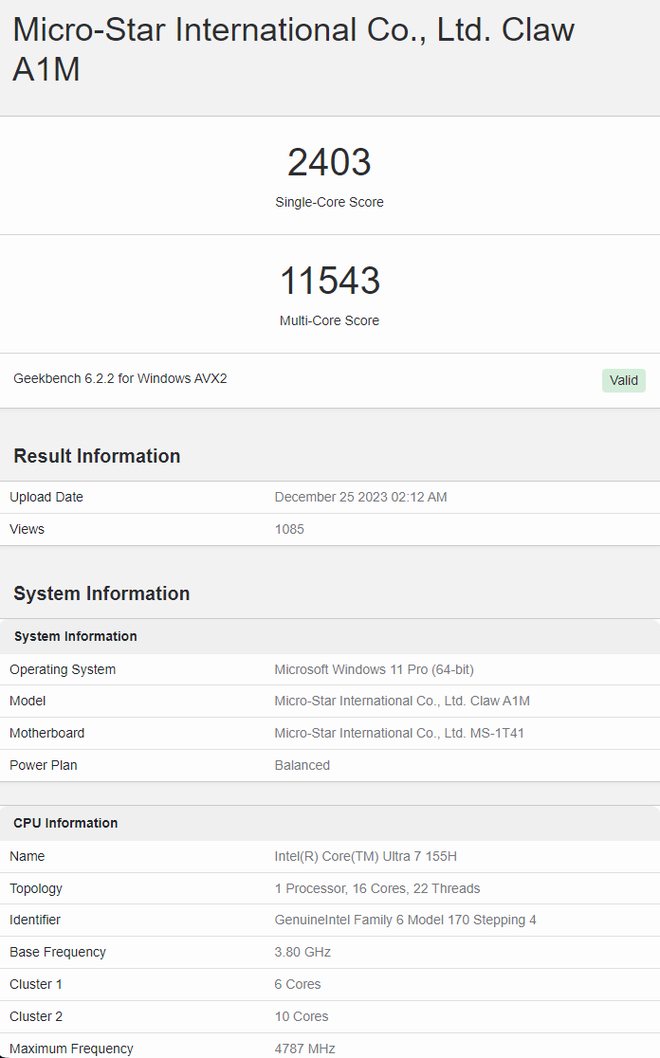
Task: Click the 'Multi-Core Score' label
Action: pos(329,321)
